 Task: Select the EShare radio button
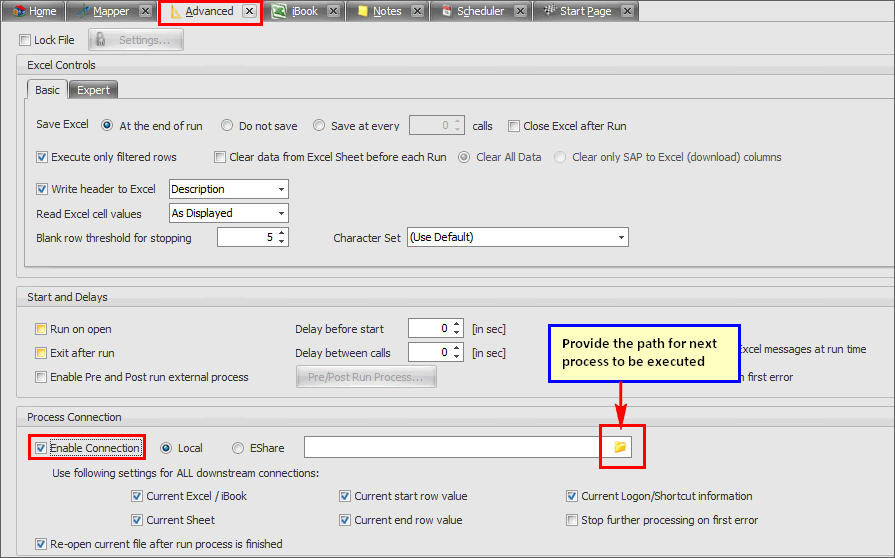click(238, 448)
